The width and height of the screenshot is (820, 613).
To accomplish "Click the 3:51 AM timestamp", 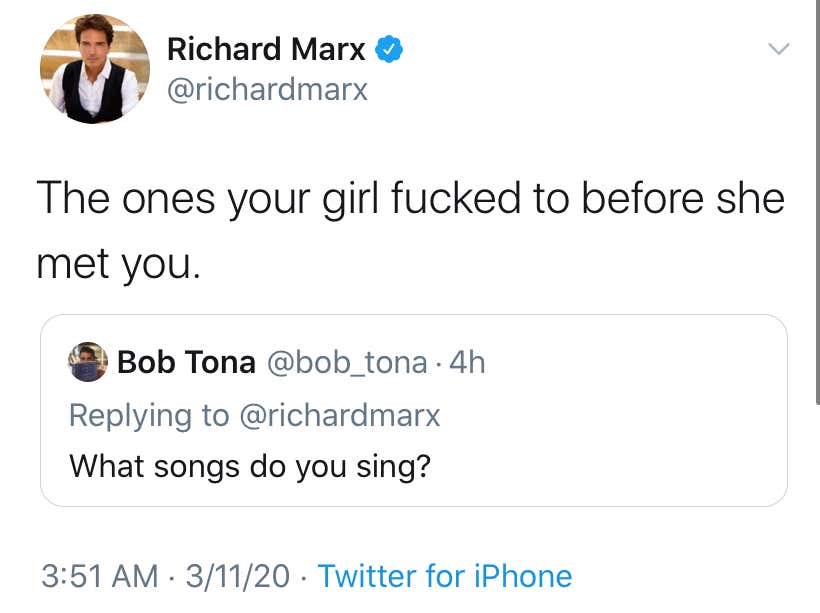I will coord(100,576).
